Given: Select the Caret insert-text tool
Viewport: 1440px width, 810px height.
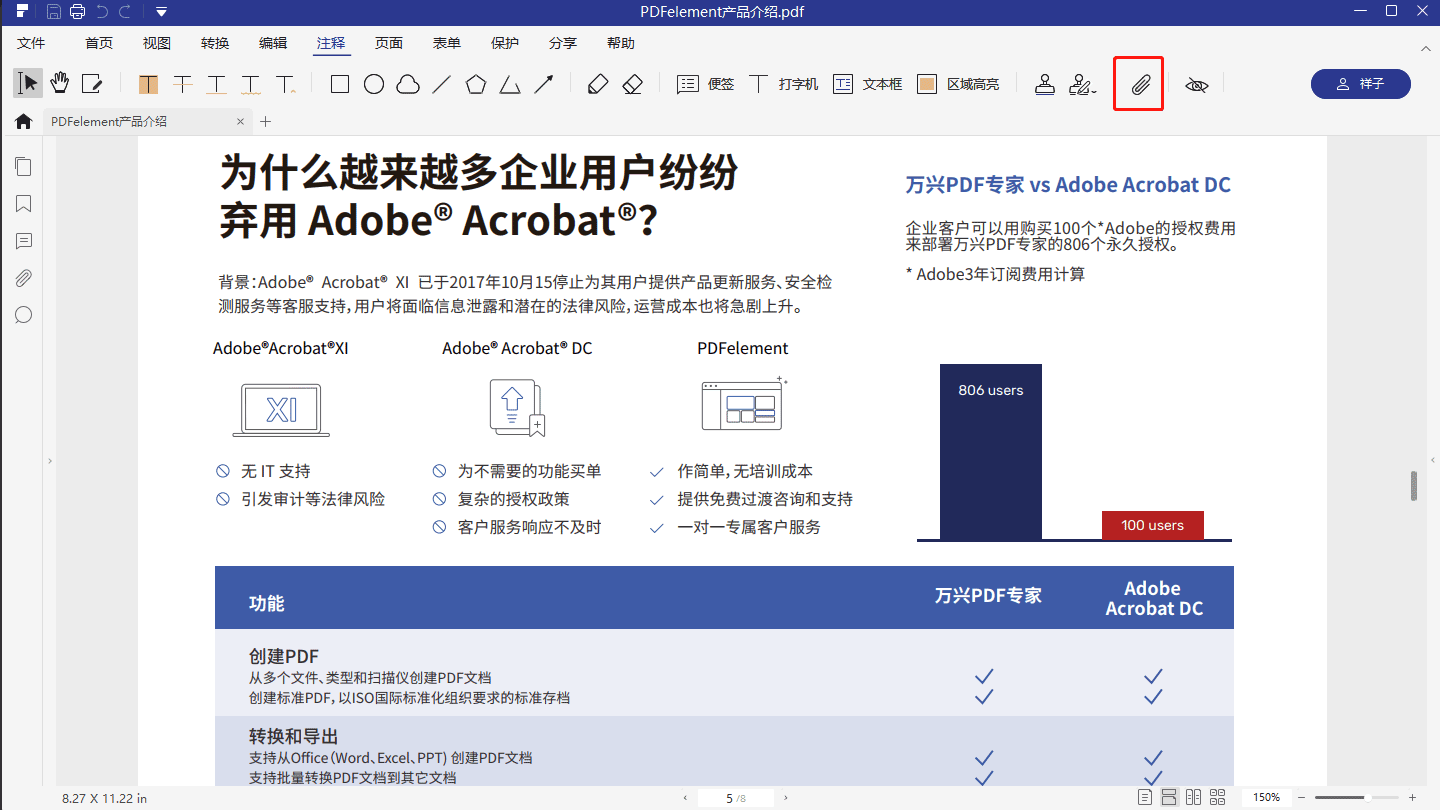Looking at the screenshot, I should [286, 84].
